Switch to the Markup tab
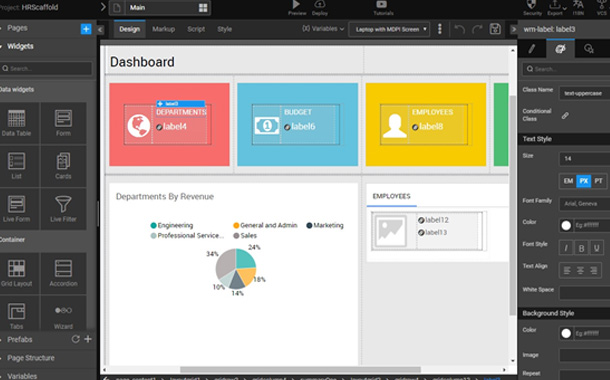610x380 pixels. tap(163, 29)
